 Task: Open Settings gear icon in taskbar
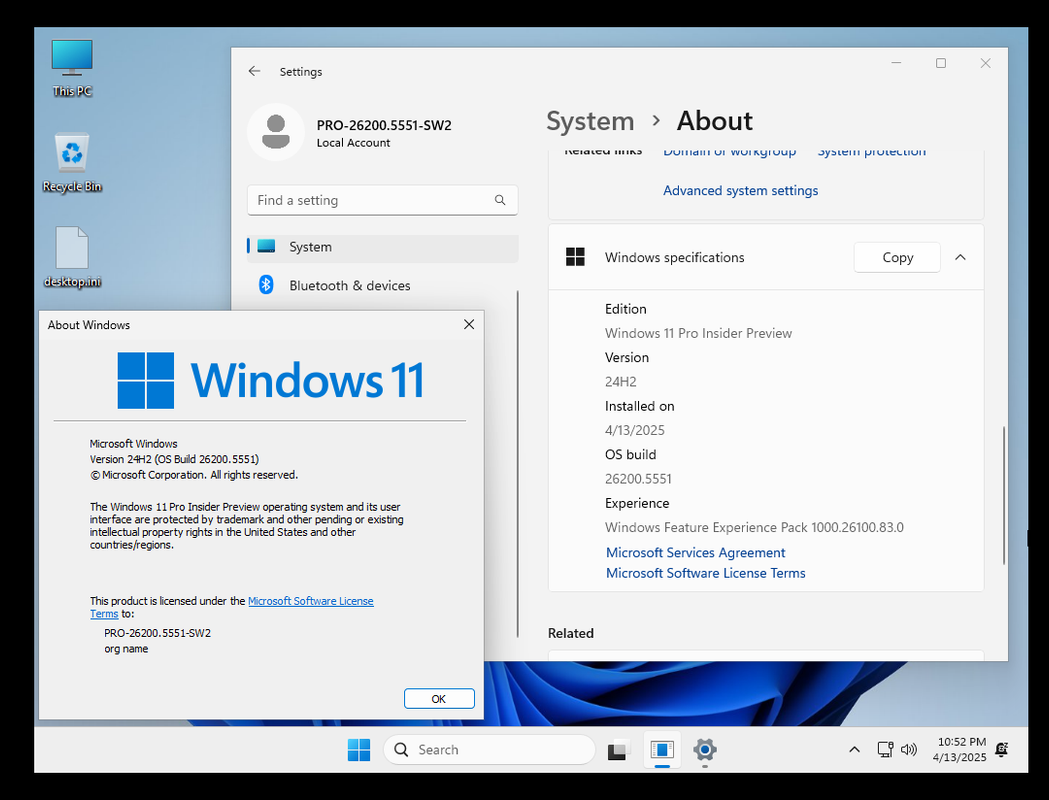tap(704, 750)
